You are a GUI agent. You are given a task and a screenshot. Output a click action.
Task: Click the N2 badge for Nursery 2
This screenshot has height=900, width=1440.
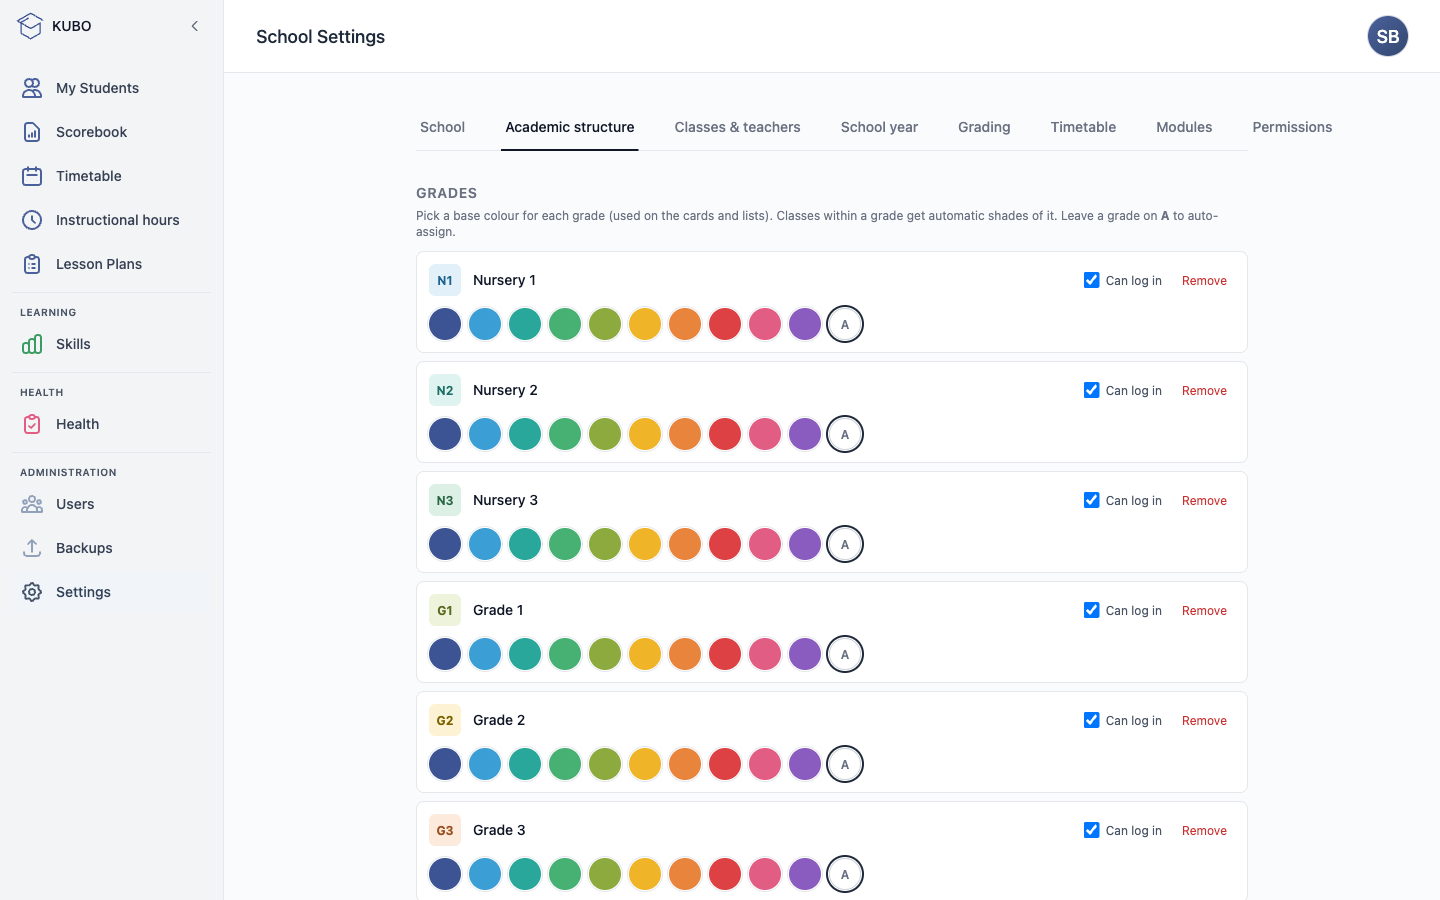point(445,390)
